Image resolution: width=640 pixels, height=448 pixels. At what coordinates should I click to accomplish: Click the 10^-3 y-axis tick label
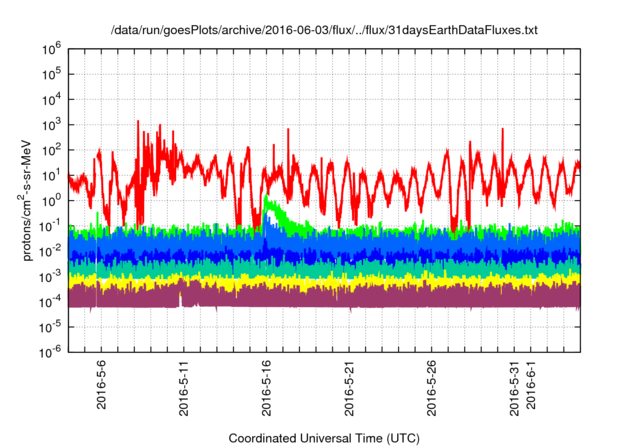coord(50,277)
